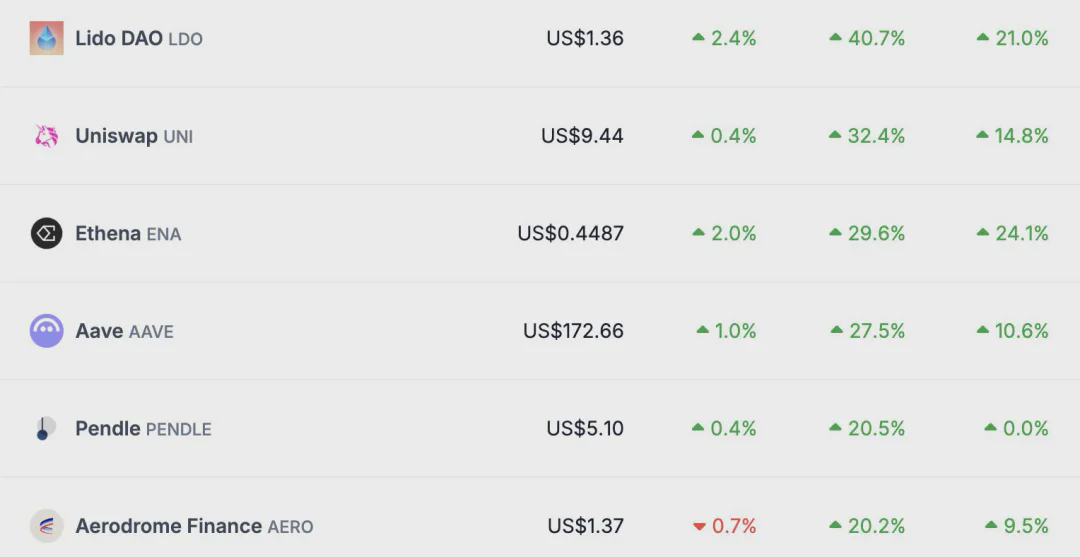Image resolution: width=1080 pixels, height=557 pixels.
Task: Click the pink Uniswap unicorn icon
Action: tap(46, 136)
